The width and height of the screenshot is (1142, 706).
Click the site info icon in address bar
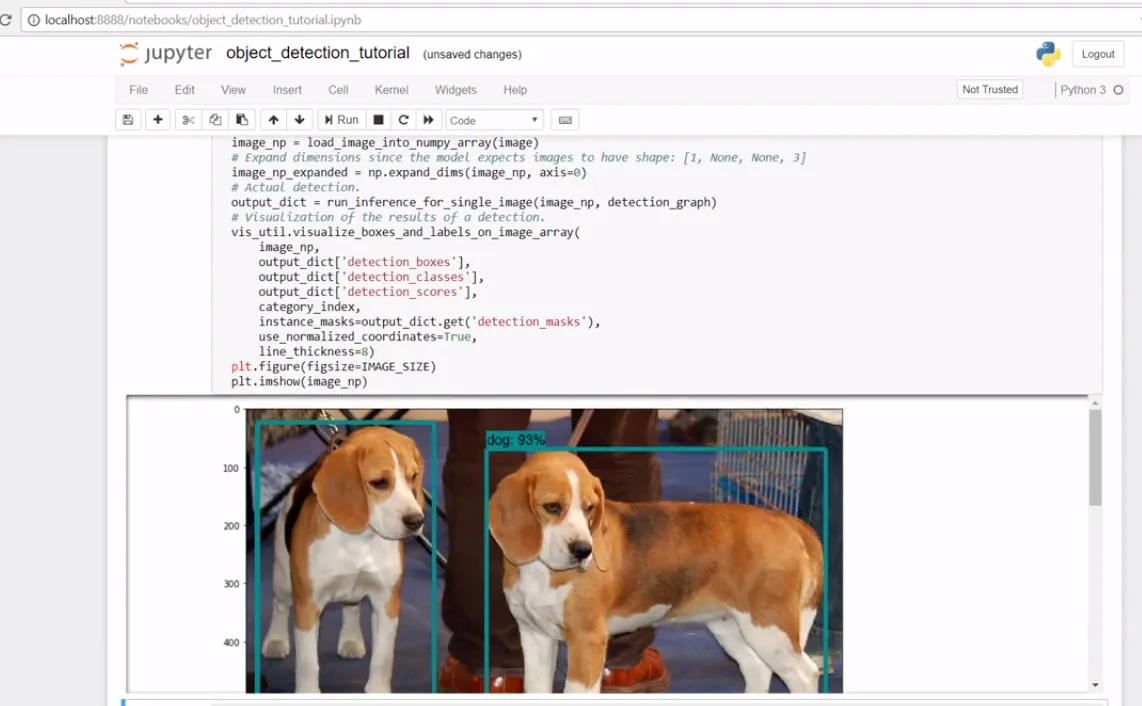(34, 20)
